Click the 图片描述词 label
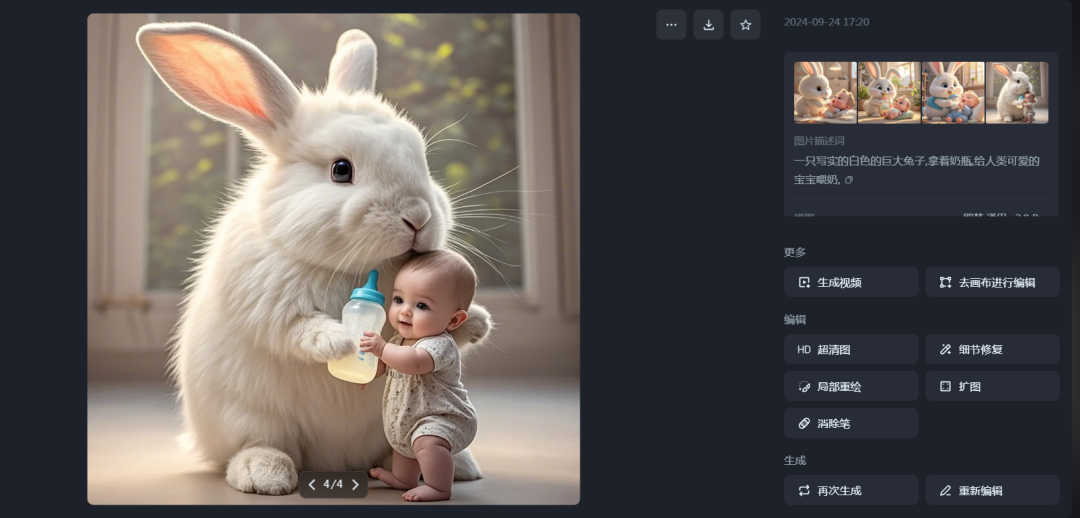The height and width of the screenshot is (518, 1080). [819, 141]
